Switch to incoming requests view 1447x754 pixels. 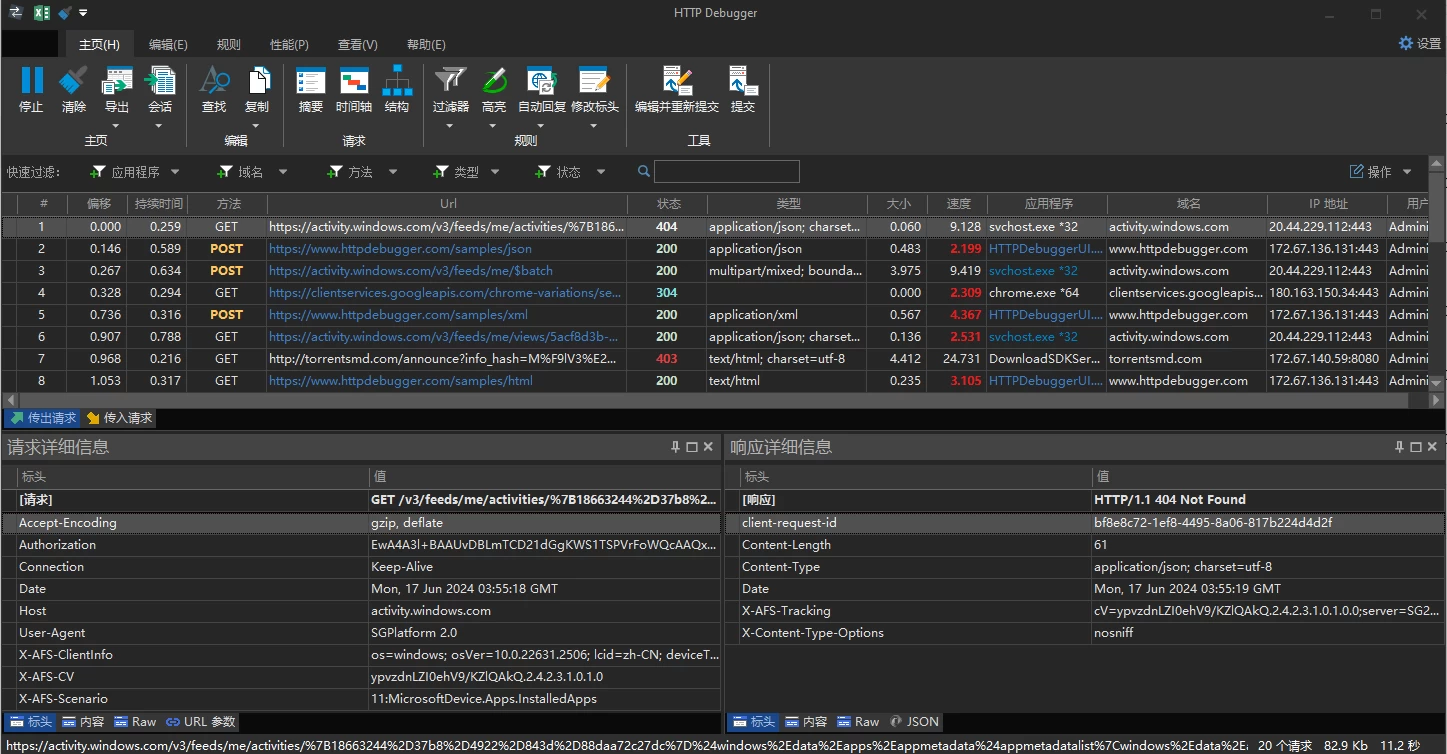[119, 418]
